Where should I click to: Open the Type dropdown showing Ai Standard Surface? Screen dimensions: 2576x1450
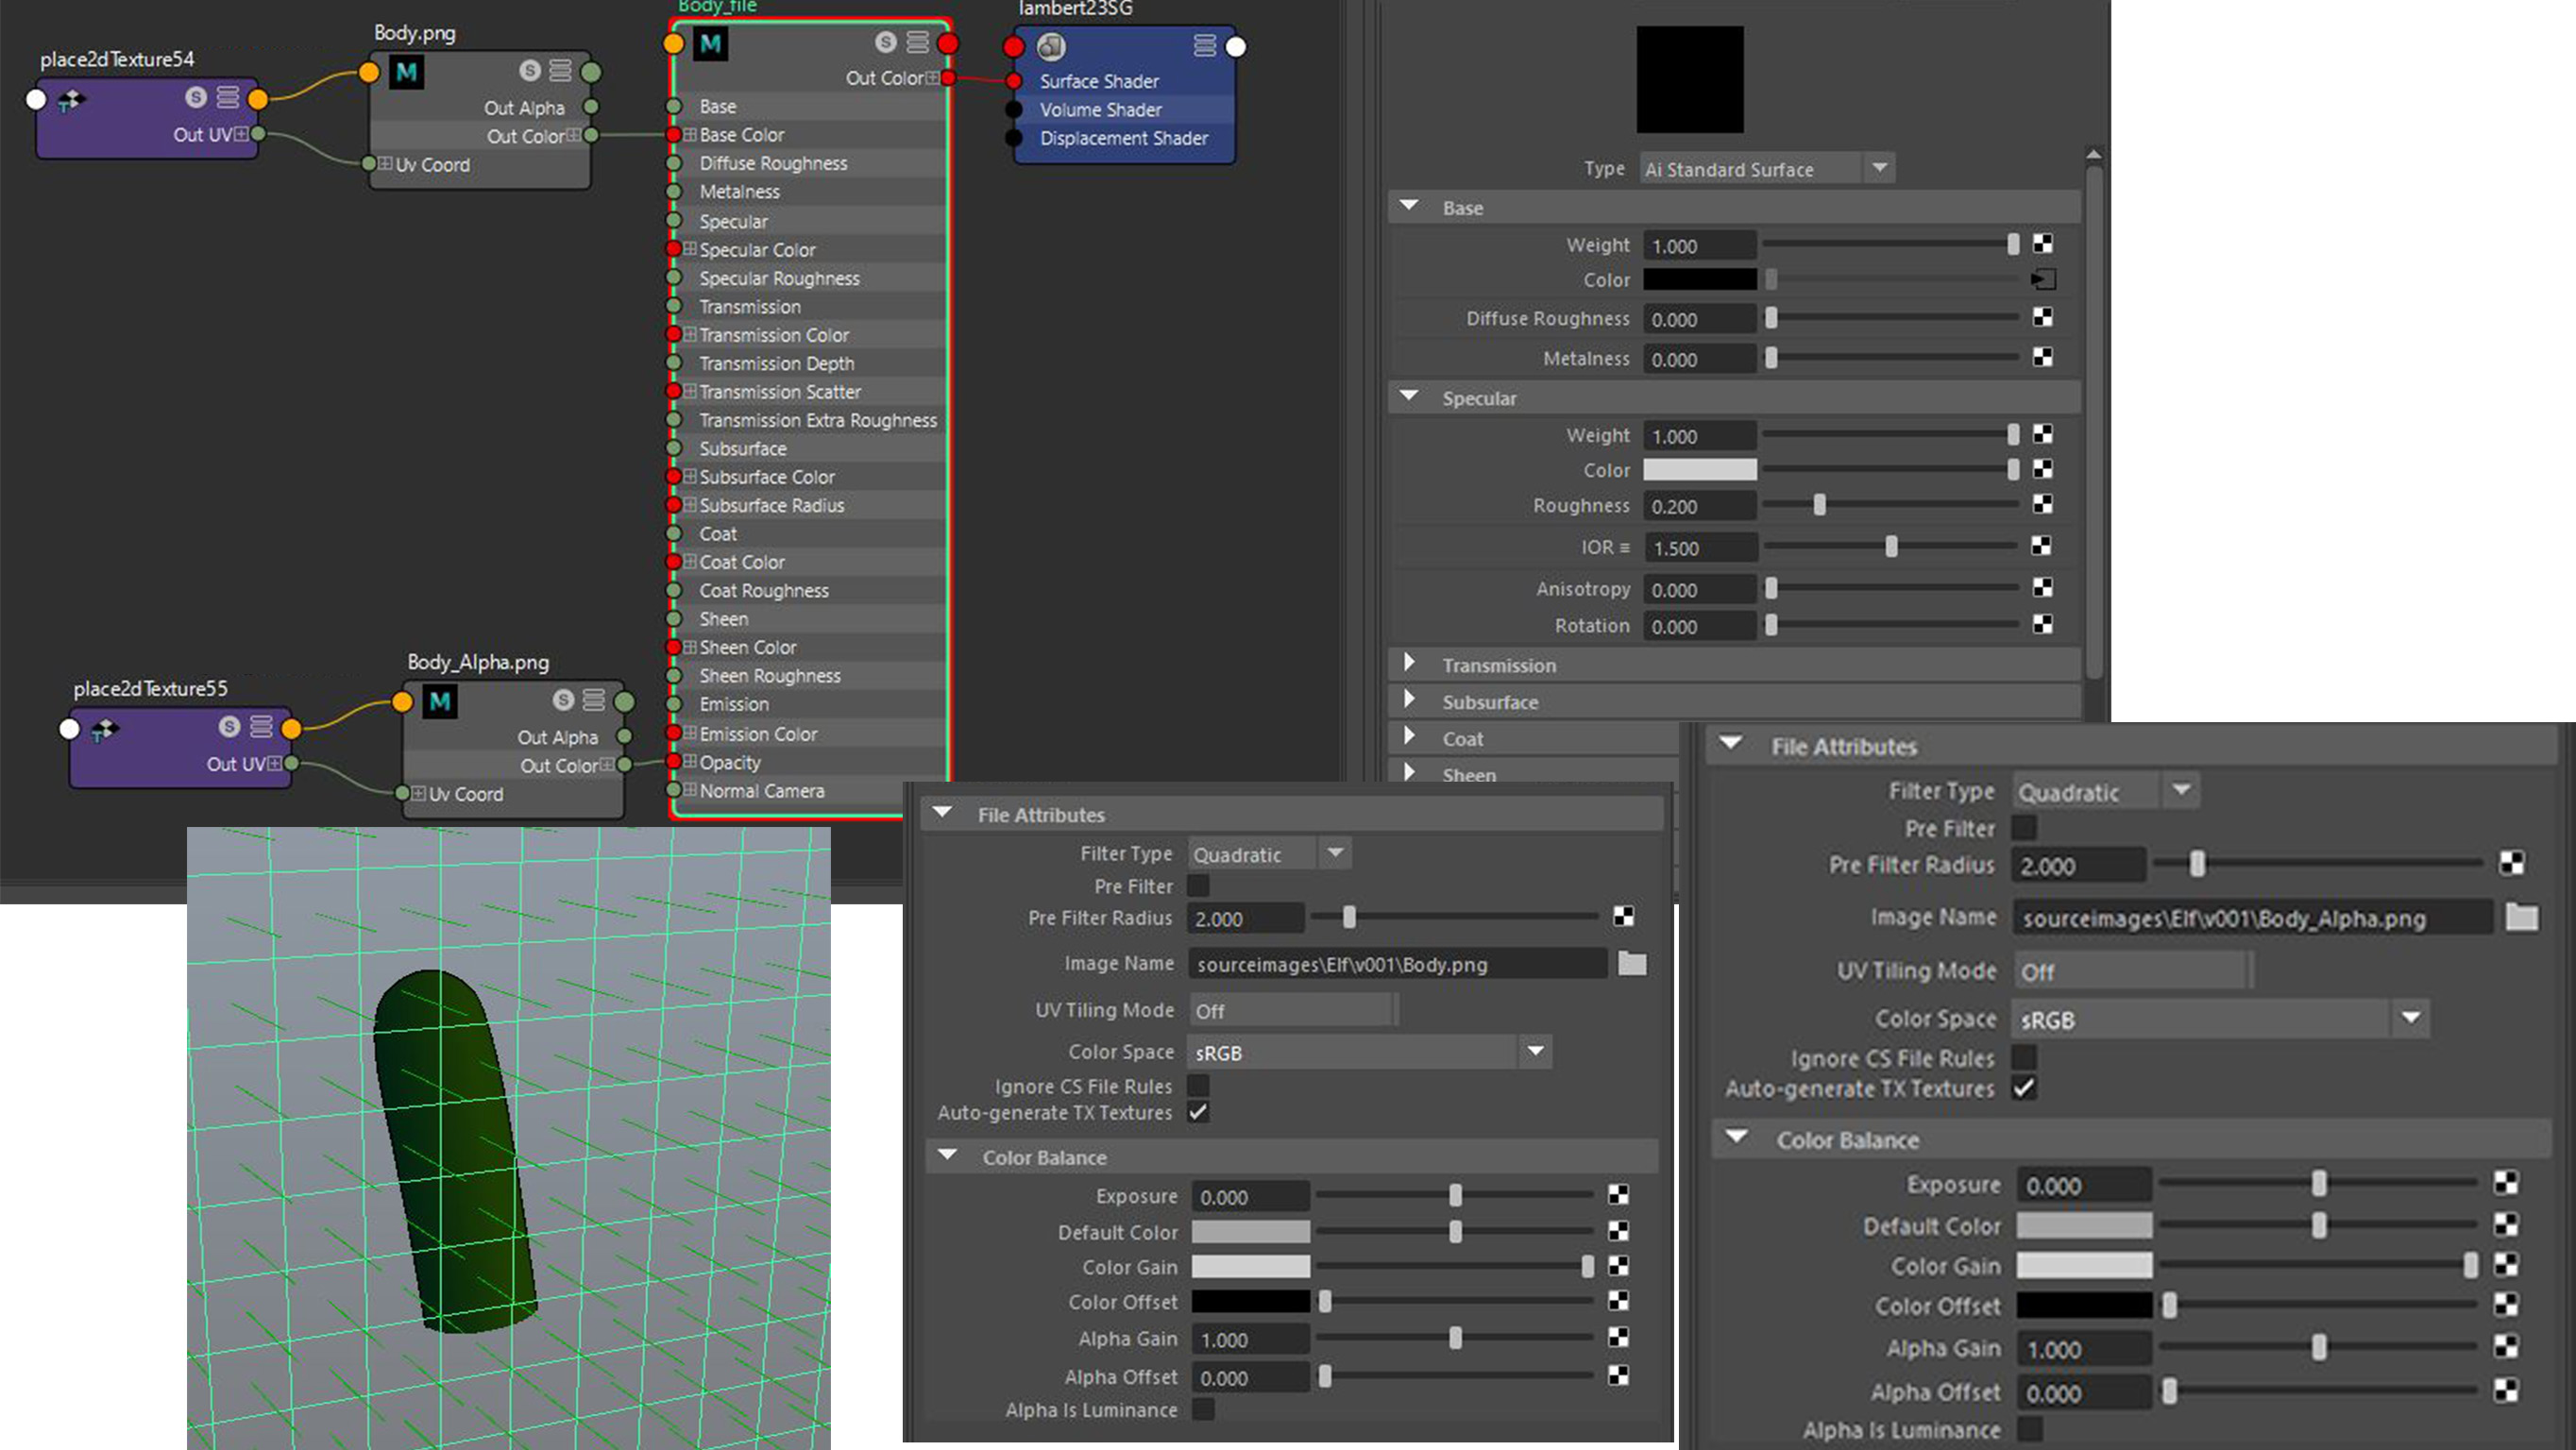(1766, 169)
